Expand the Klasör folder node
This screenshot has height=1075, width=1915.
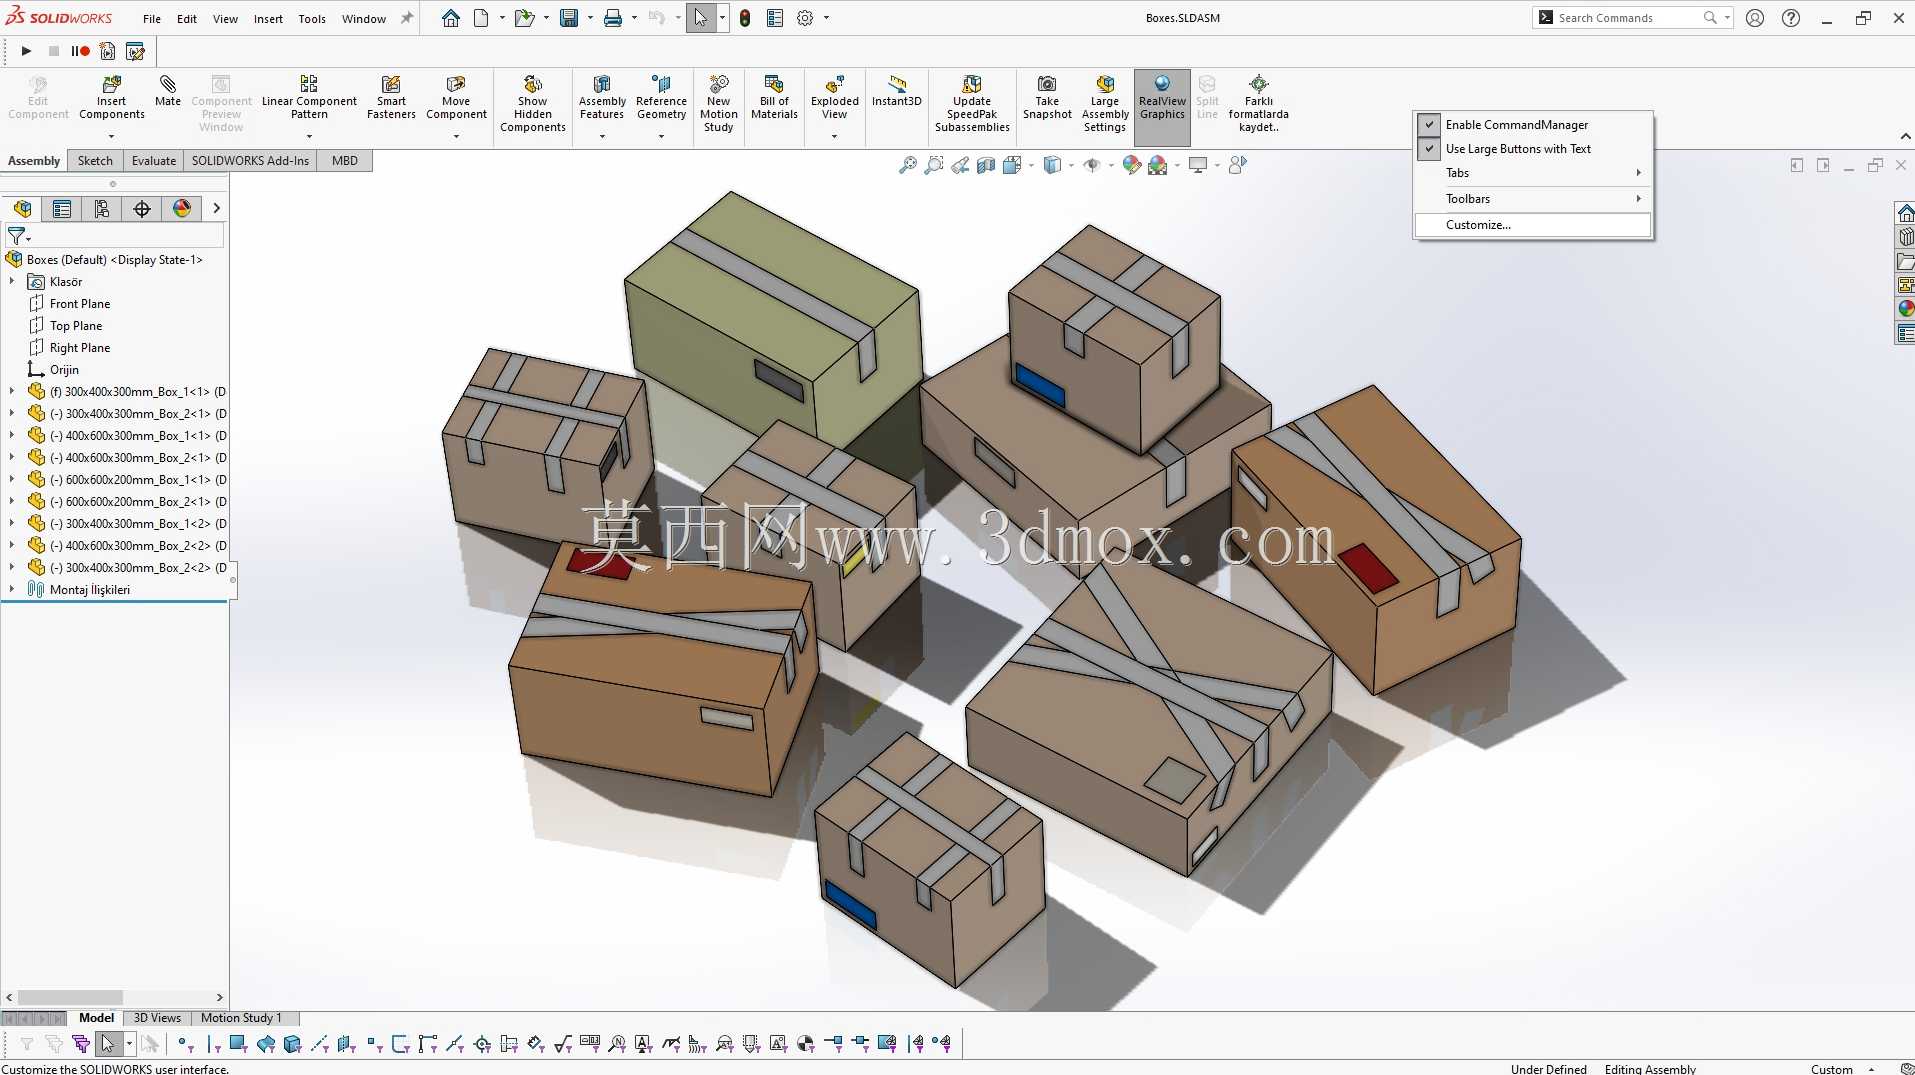pos(12,282)
